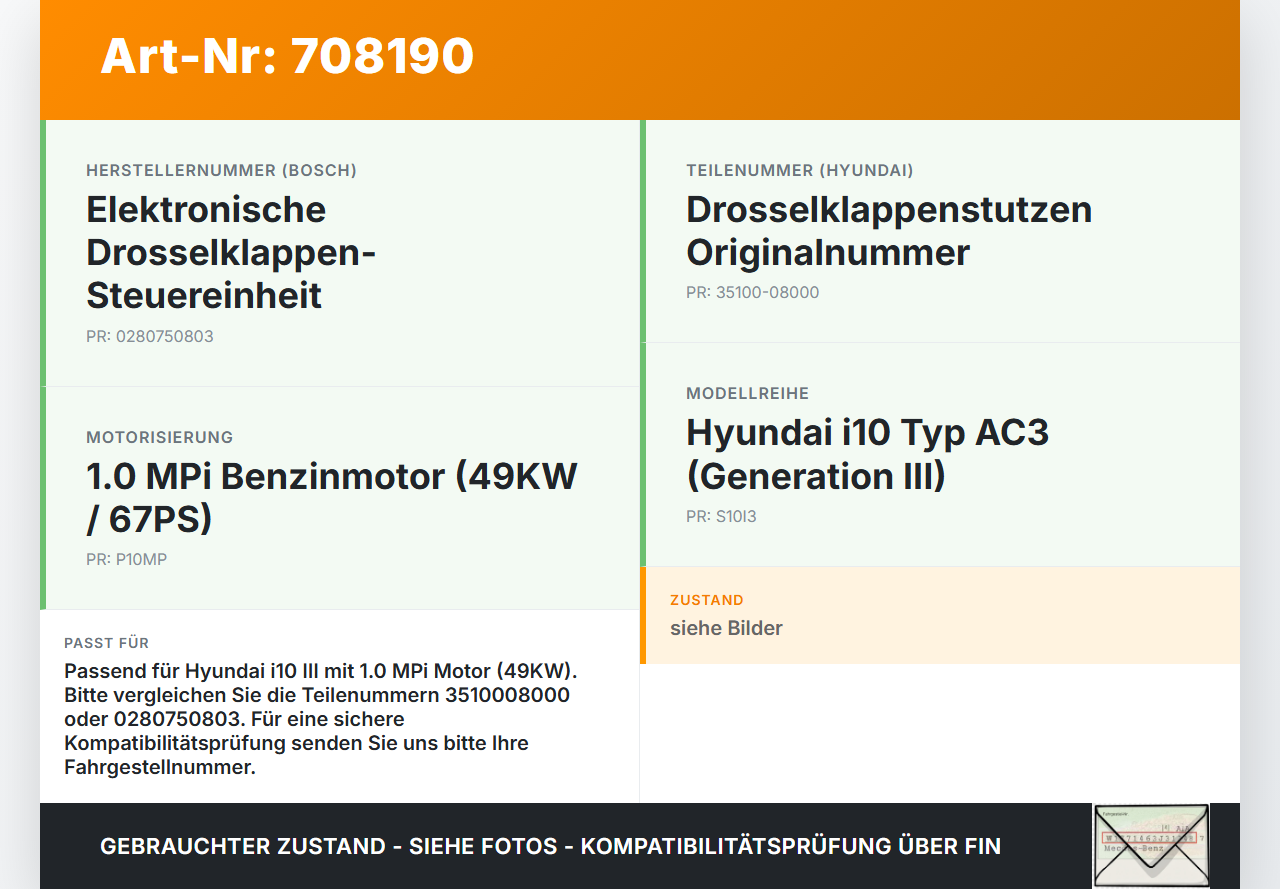Screen dimensions: 1280x889
Task: Click the PR: 0280750803 number
Action: (x=150, y=336)
